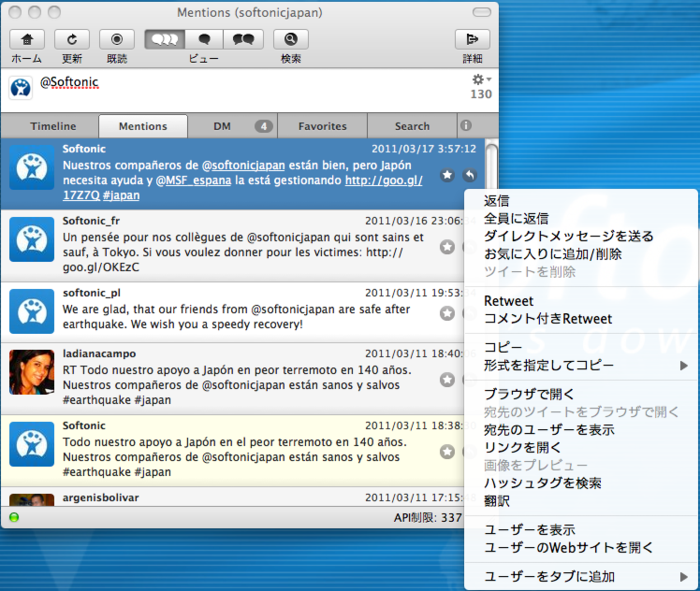
Task: Click the green connection status indicator
Action: (x=14, y=517)
